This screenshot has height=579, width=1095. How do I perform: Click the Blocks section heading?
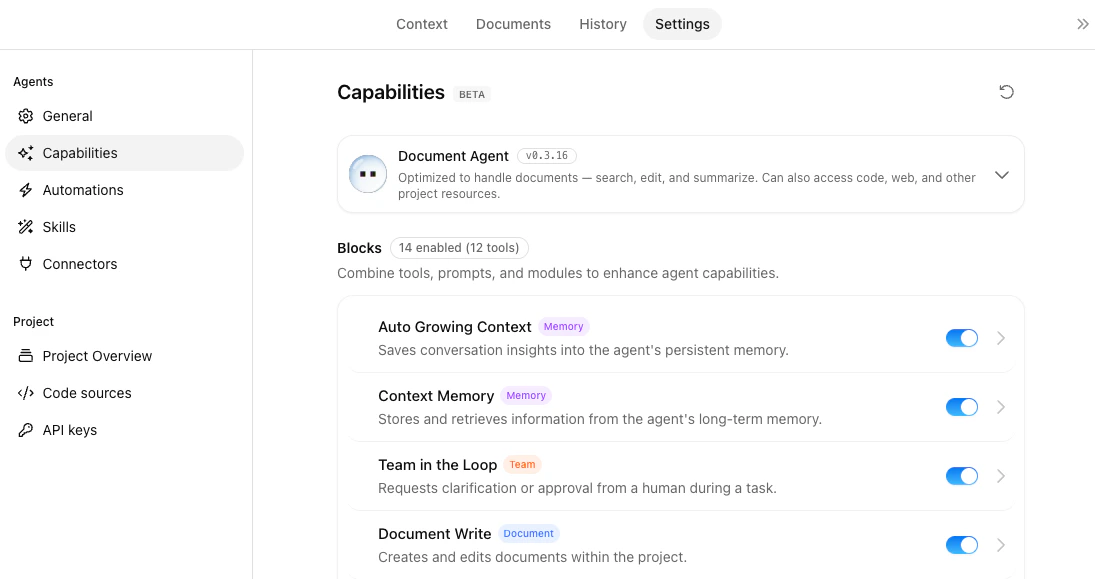coord(359,248)
